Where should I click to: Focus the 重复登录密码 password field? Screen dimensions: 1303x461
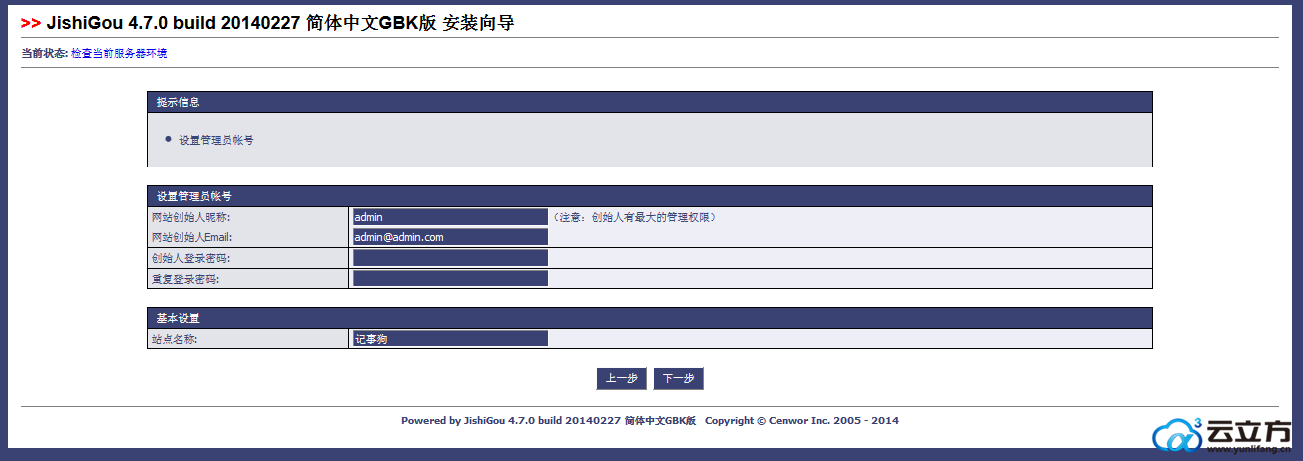[450, 278]
